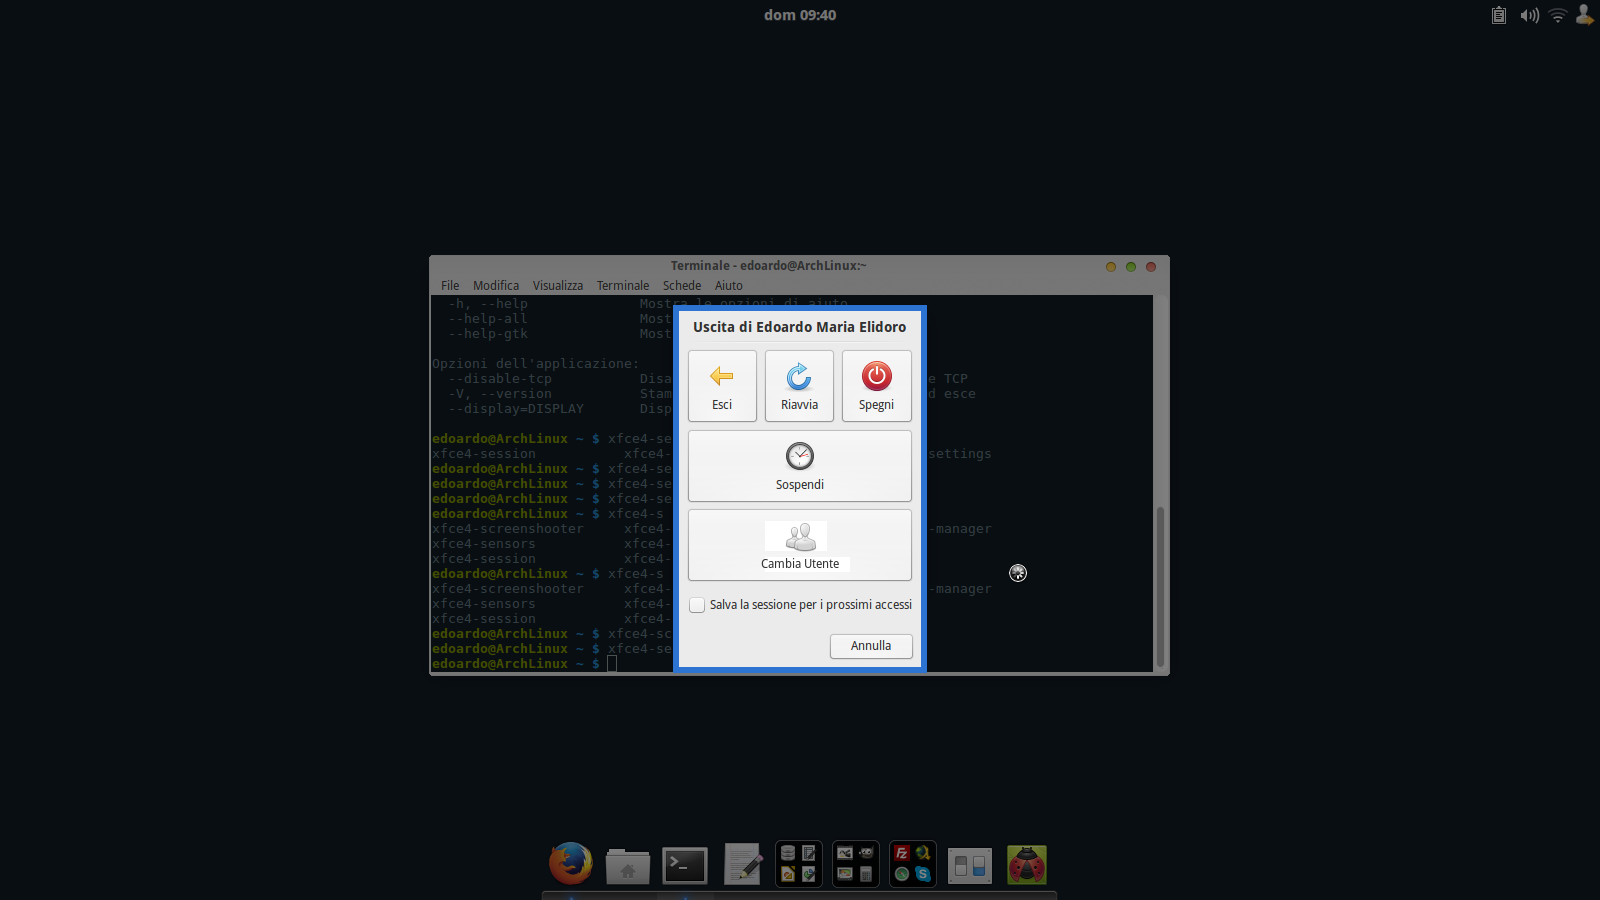The height and width of the screenshot is (900, 1600).
Task: Open the terminal icon in dock
Action: [x=685, y=866]
